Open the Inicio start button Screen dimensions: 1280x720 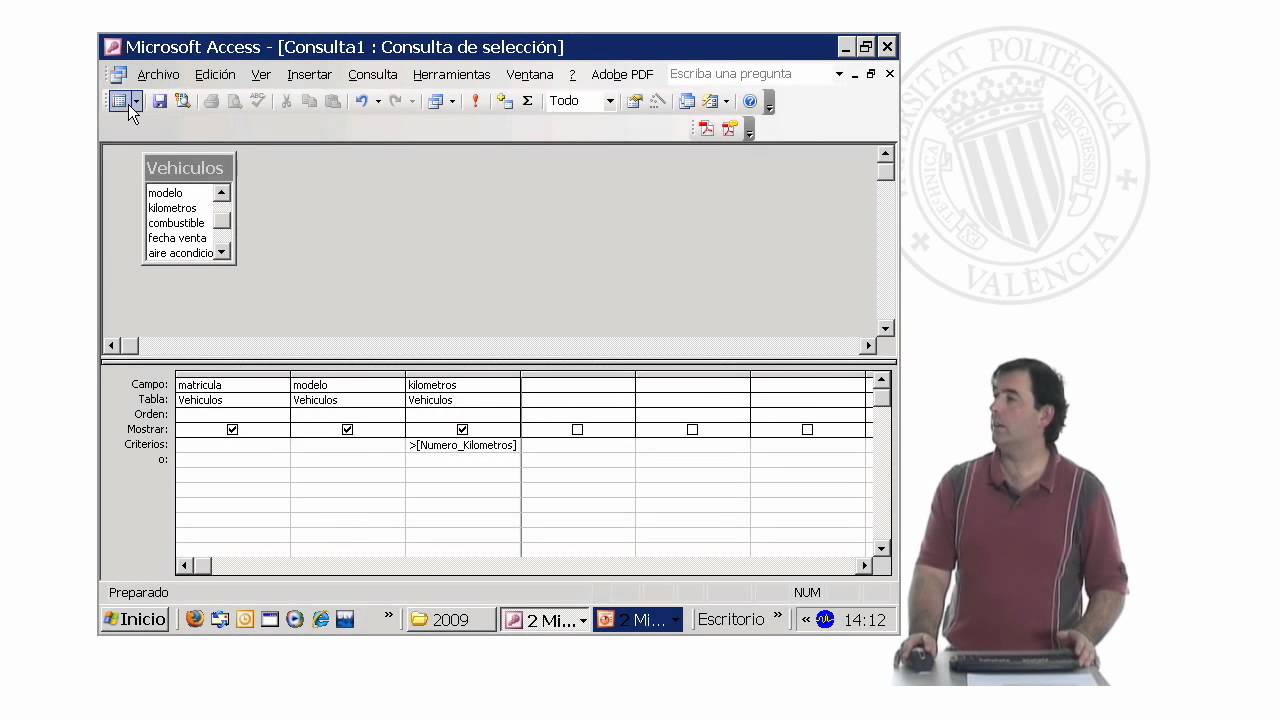pos(135,620)
